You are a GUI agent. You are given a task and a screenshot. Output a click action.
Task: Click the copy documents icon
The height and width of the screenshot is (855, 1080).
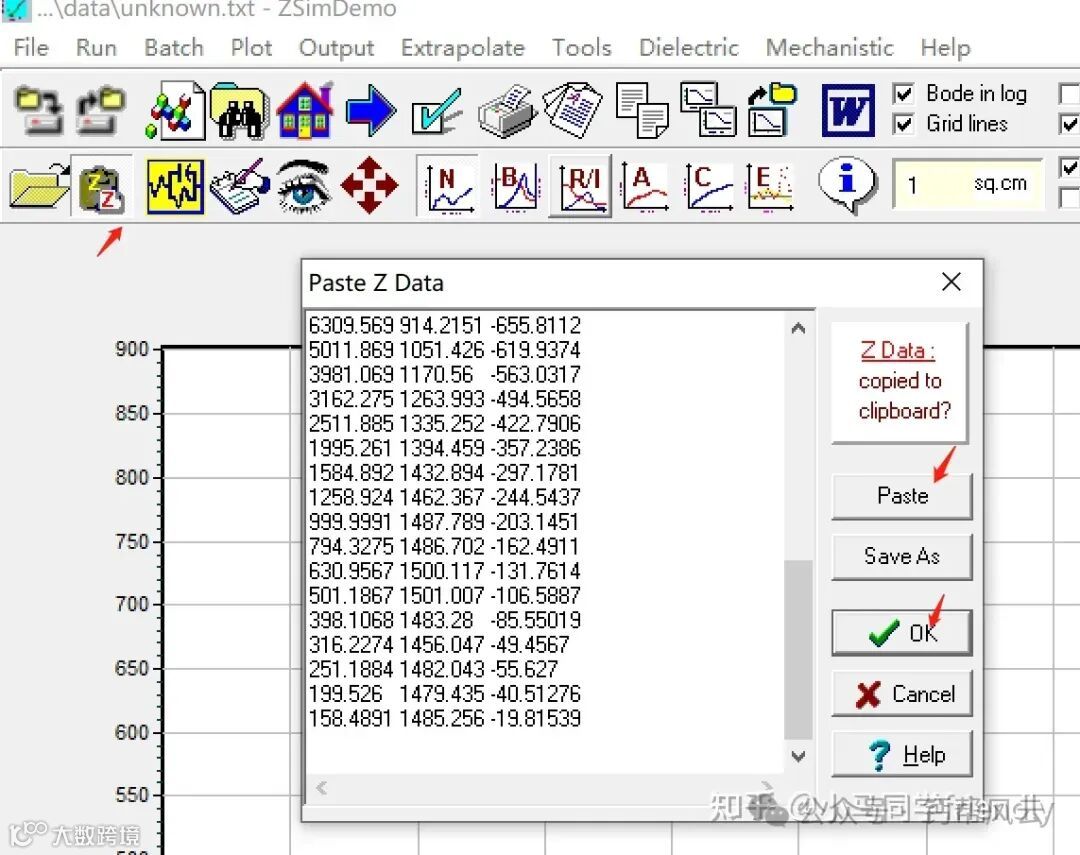[642, 111]
